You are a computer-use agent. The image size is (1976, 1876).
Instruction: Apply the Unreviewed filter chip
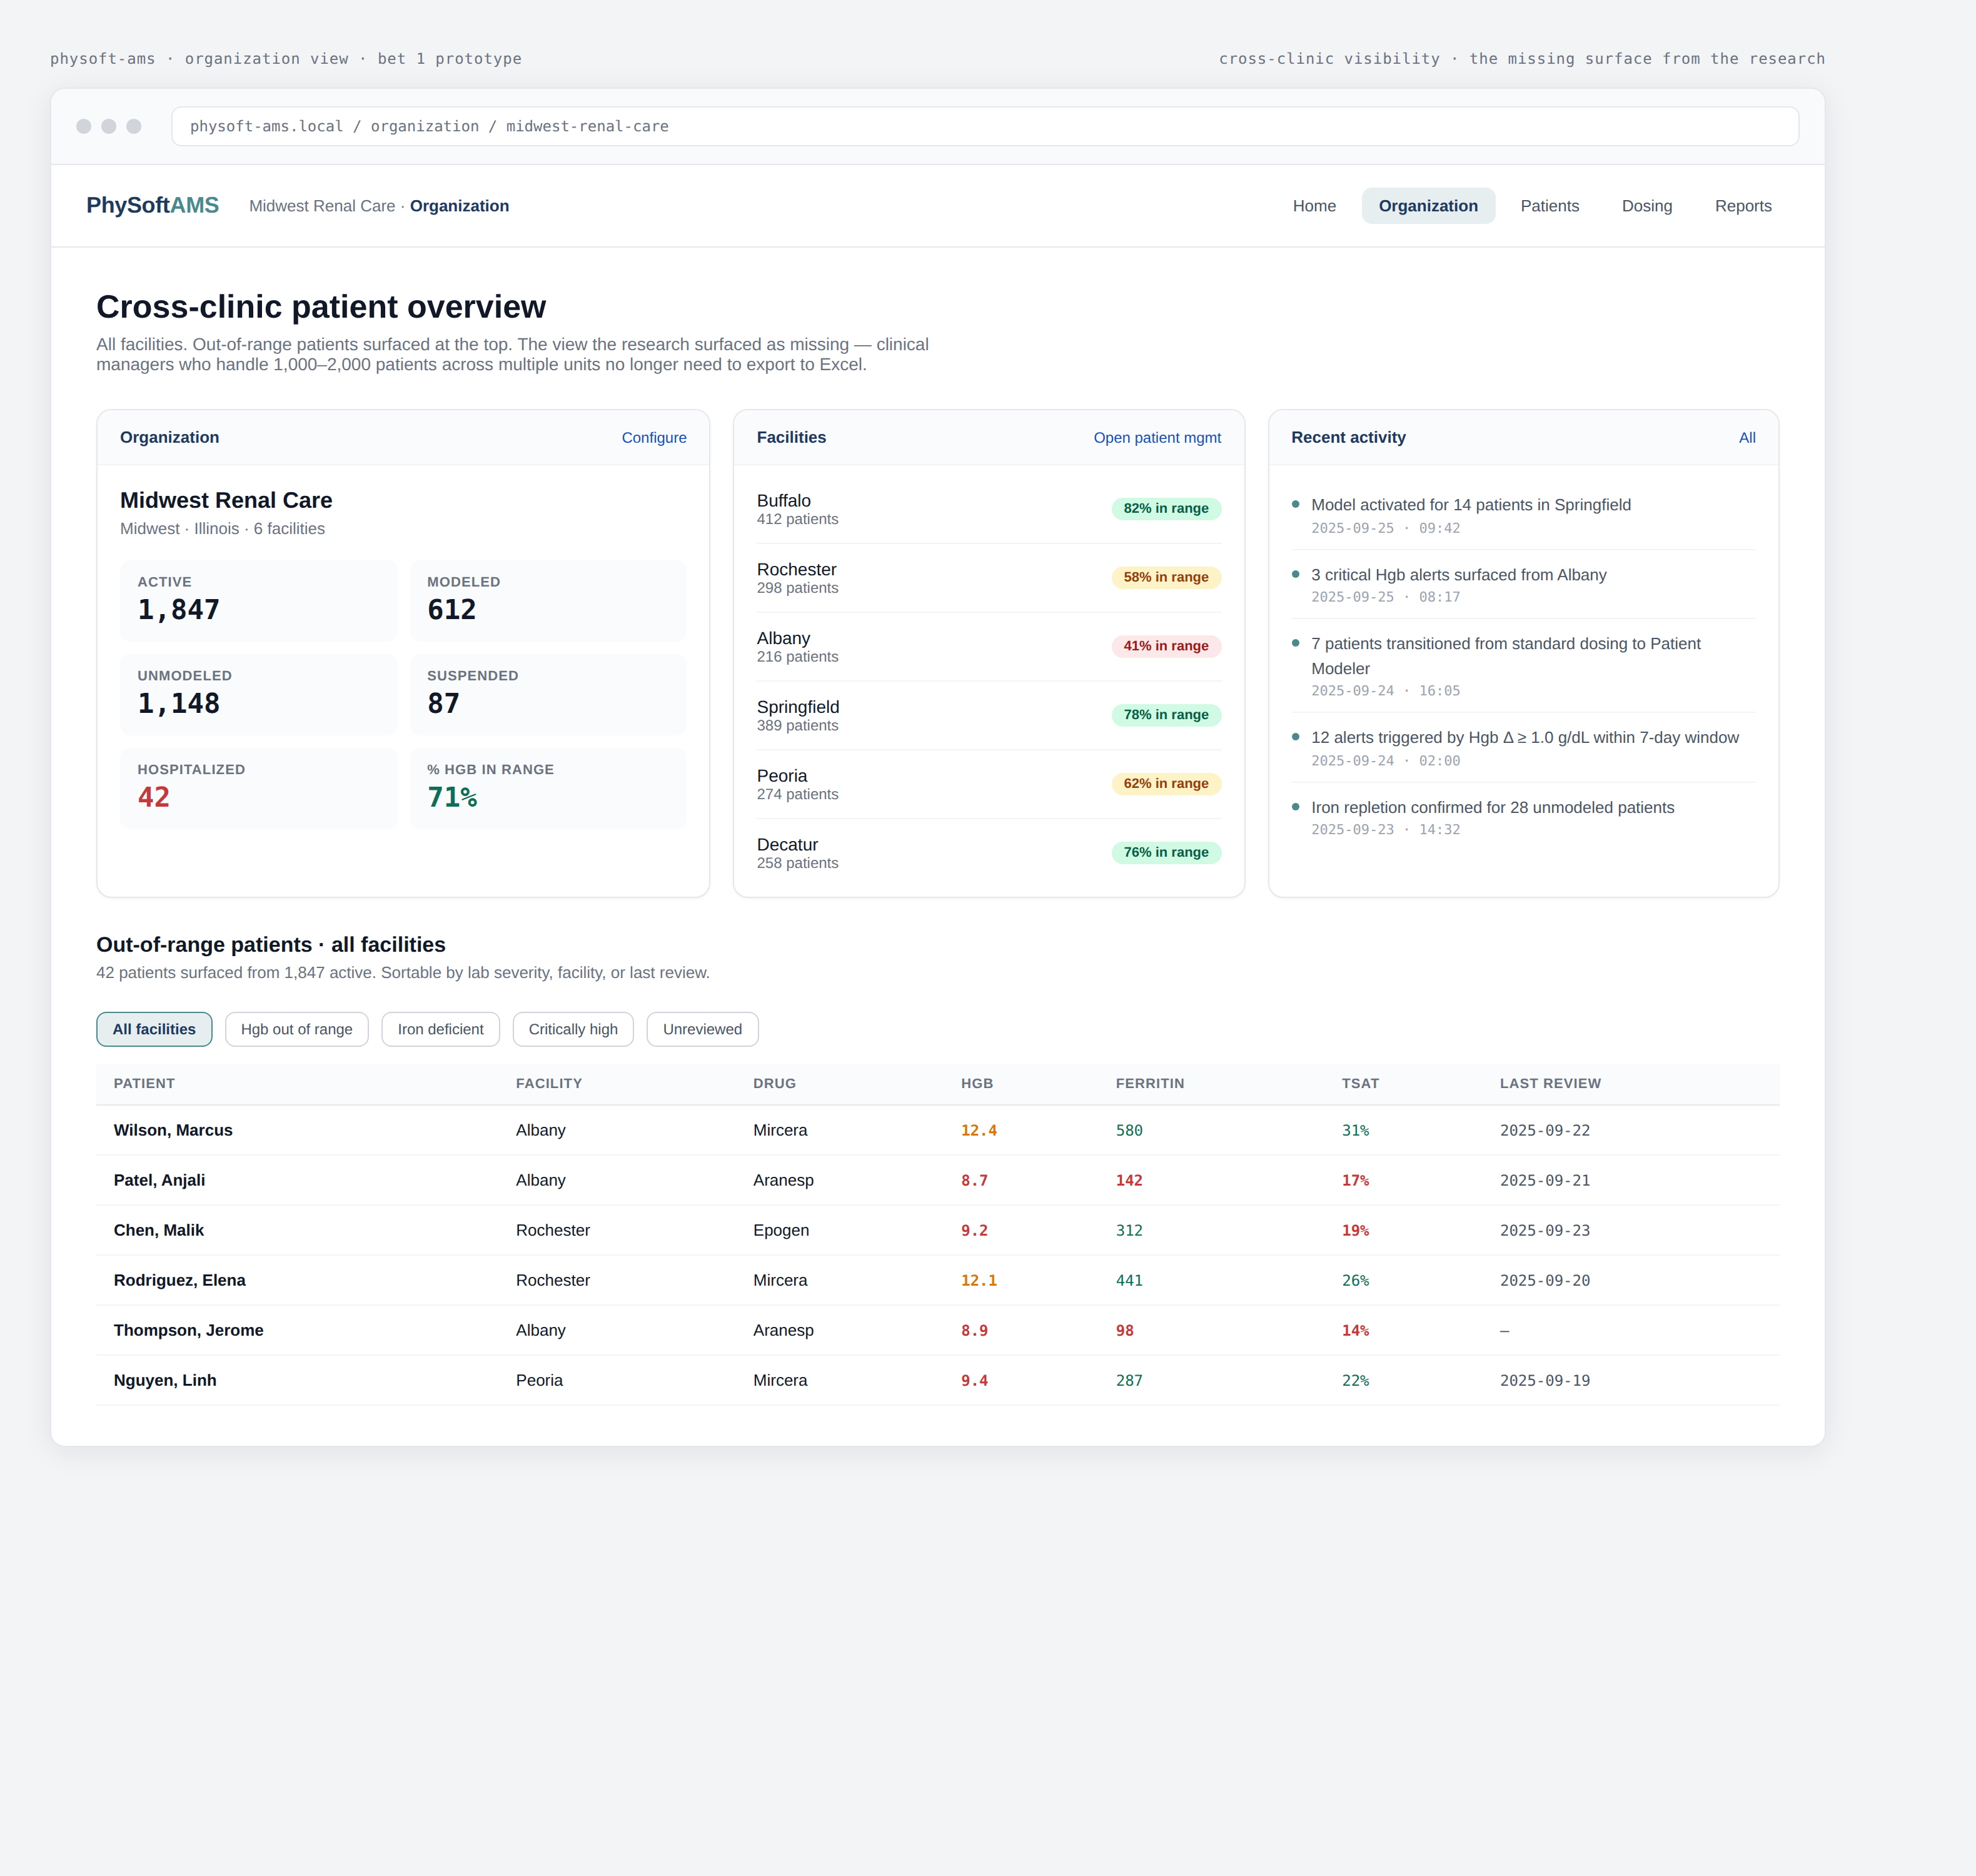pyautogui.click(x=702, y=1029)
